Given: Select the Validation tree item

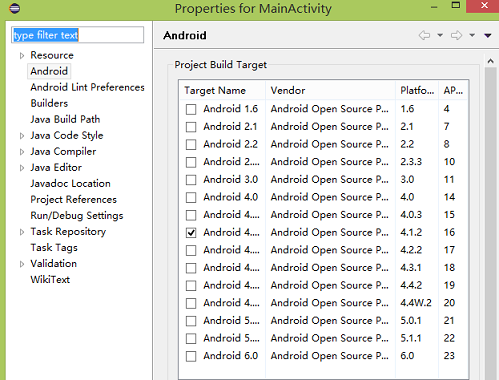Looking at the screenshot, I should tap(54, 264).
